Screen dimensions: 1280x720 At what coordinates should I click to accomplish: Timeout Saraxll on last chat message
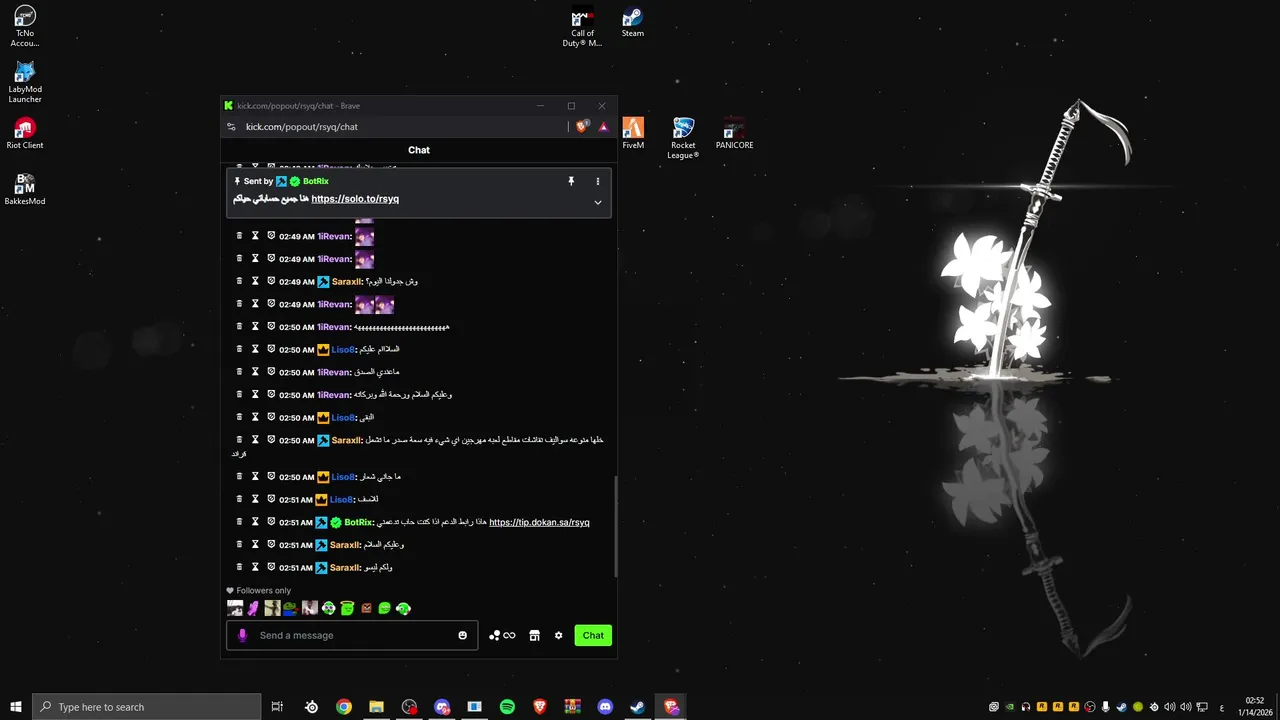(255, 567)
